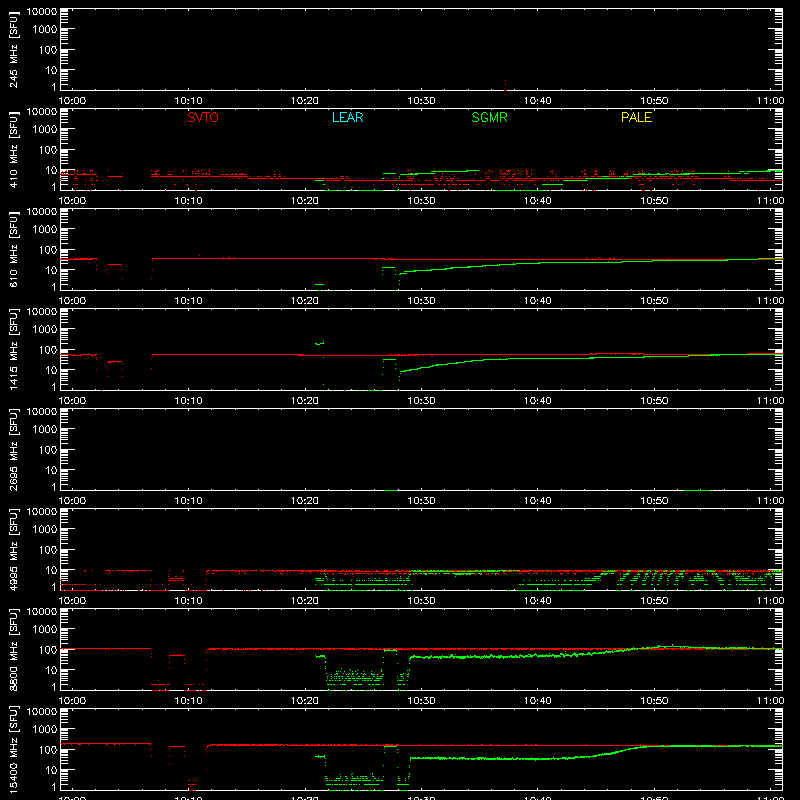Screen dimensions: 800x800
Task: Select the 4995 MHz [SFU] axis title
Action: pos(13,549)
